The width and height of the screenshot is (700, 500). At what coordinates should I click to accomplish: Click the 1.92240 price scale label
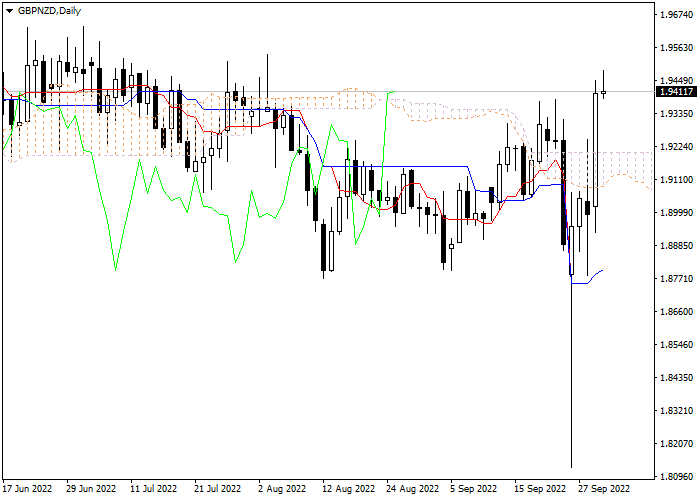tap(676, 147)
